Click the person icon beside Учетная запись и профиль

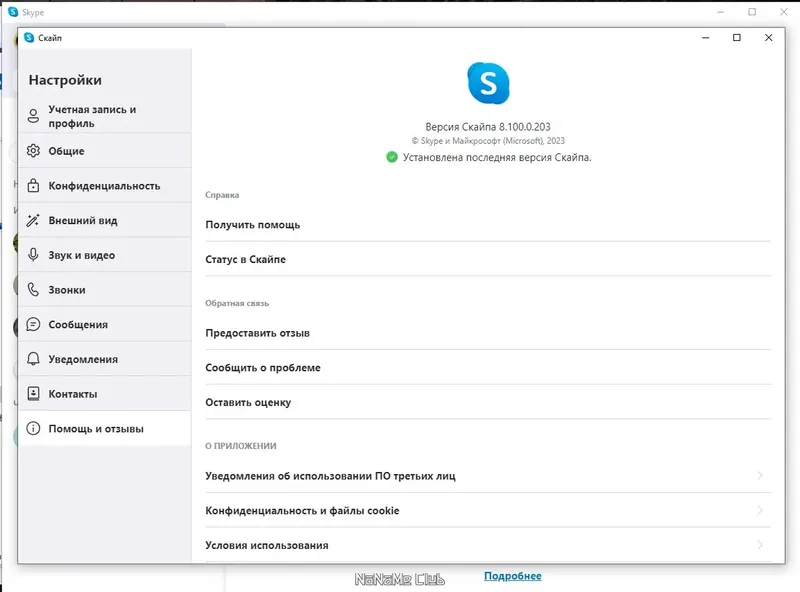tap(33, 116)
